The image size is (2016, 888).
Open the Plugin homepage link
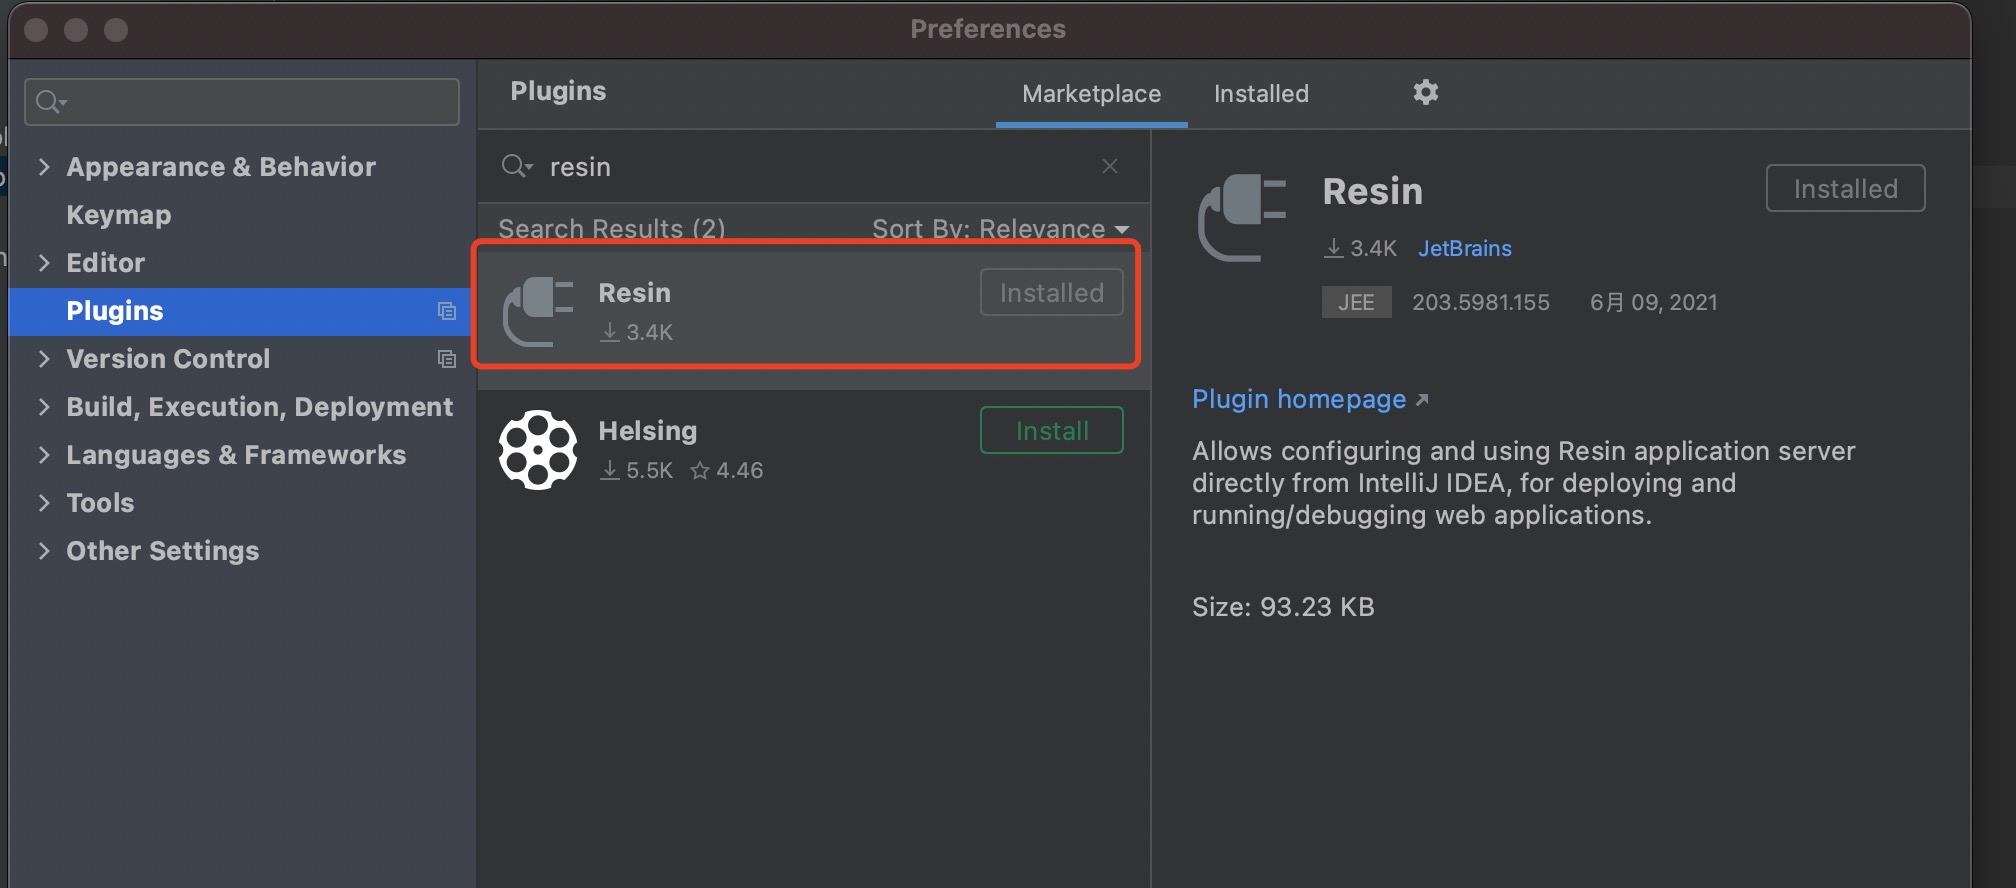click(1299, 399)
